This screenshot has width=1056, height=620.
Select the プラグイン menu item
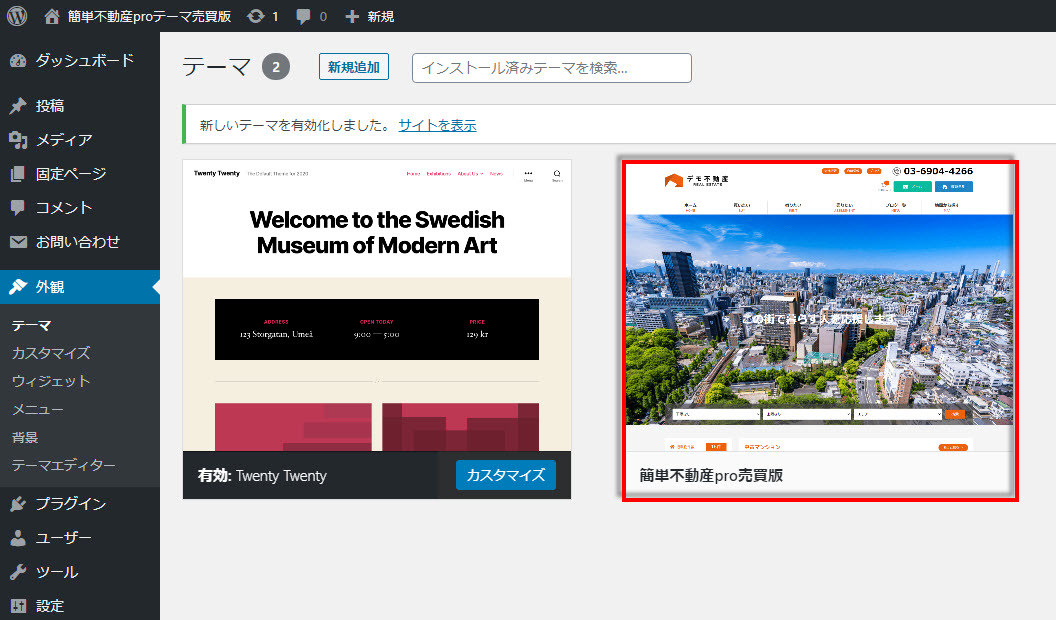point(70,504)
